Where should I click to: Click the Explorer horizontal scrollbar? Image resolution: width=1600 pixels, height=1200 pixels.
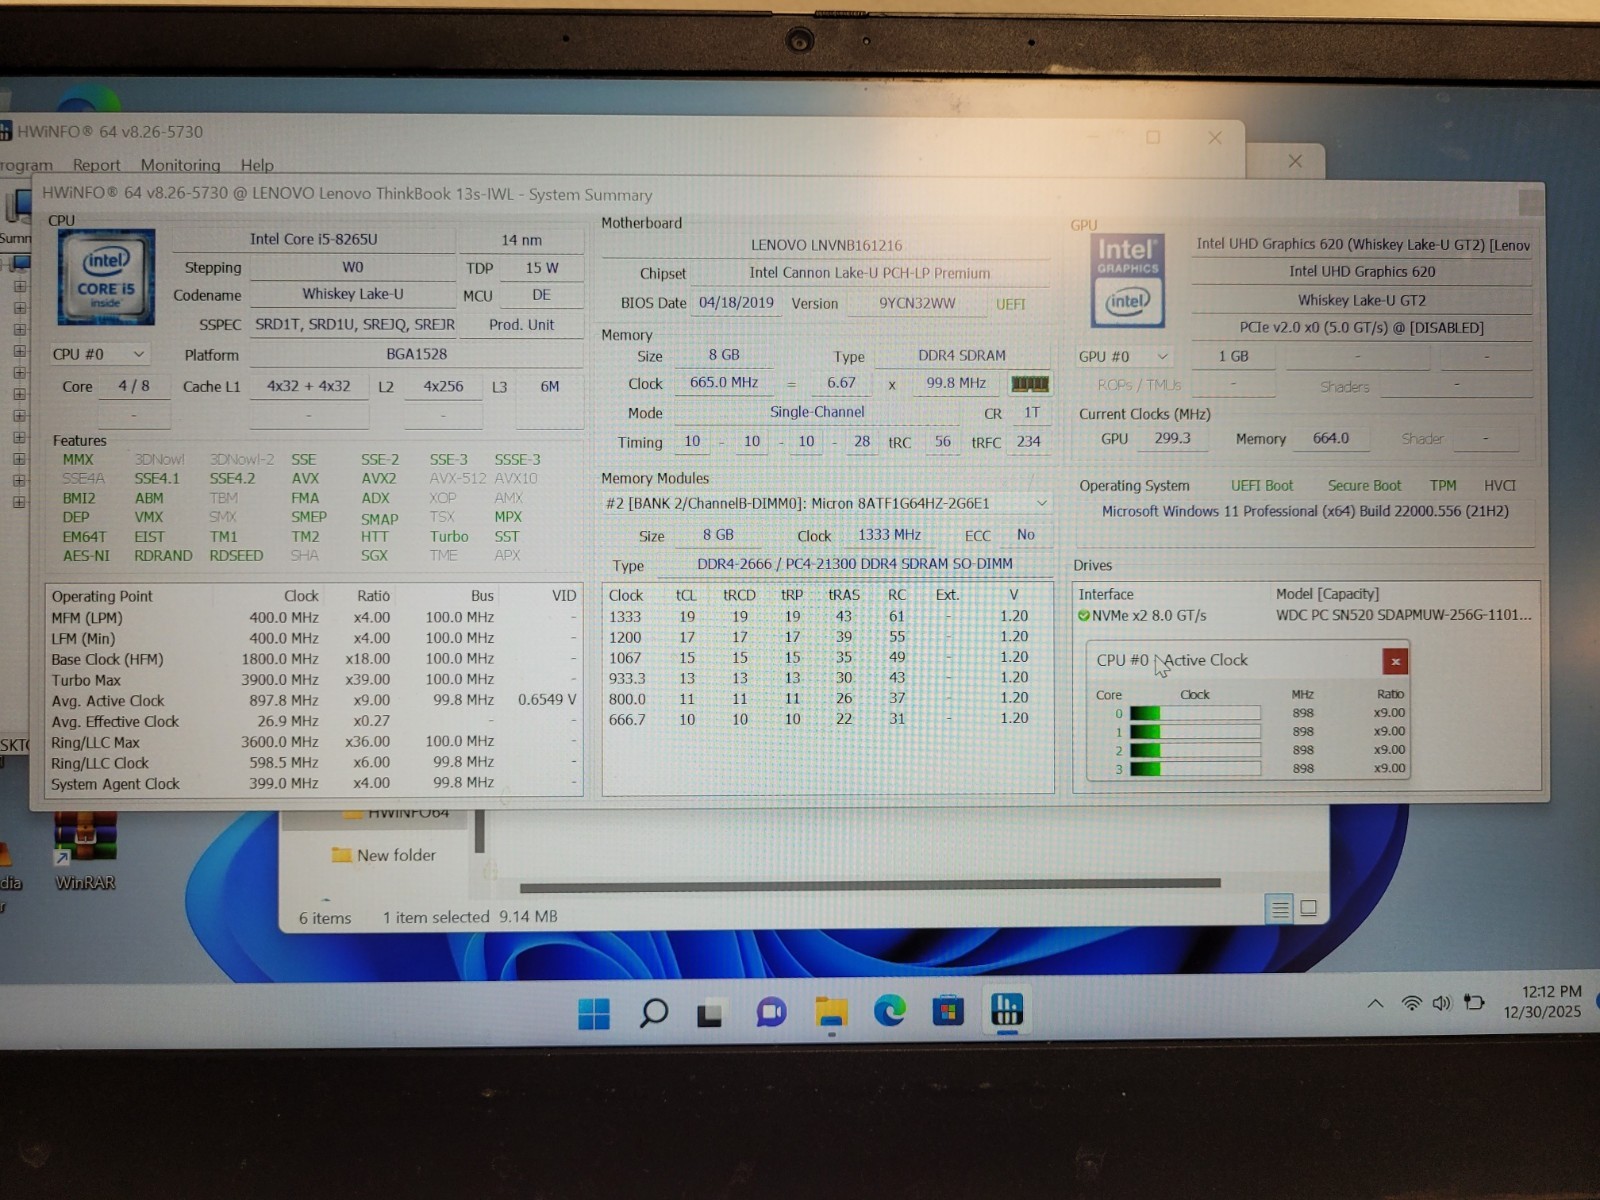pos(870,884)
